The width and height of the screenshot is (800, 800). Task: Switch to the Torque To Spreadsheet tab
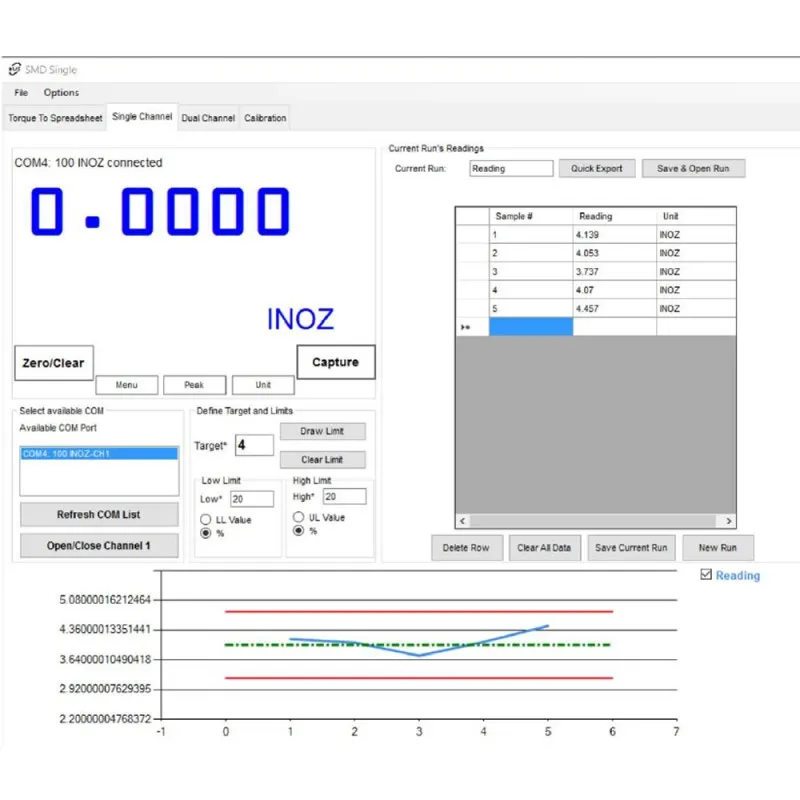[53, 117]
